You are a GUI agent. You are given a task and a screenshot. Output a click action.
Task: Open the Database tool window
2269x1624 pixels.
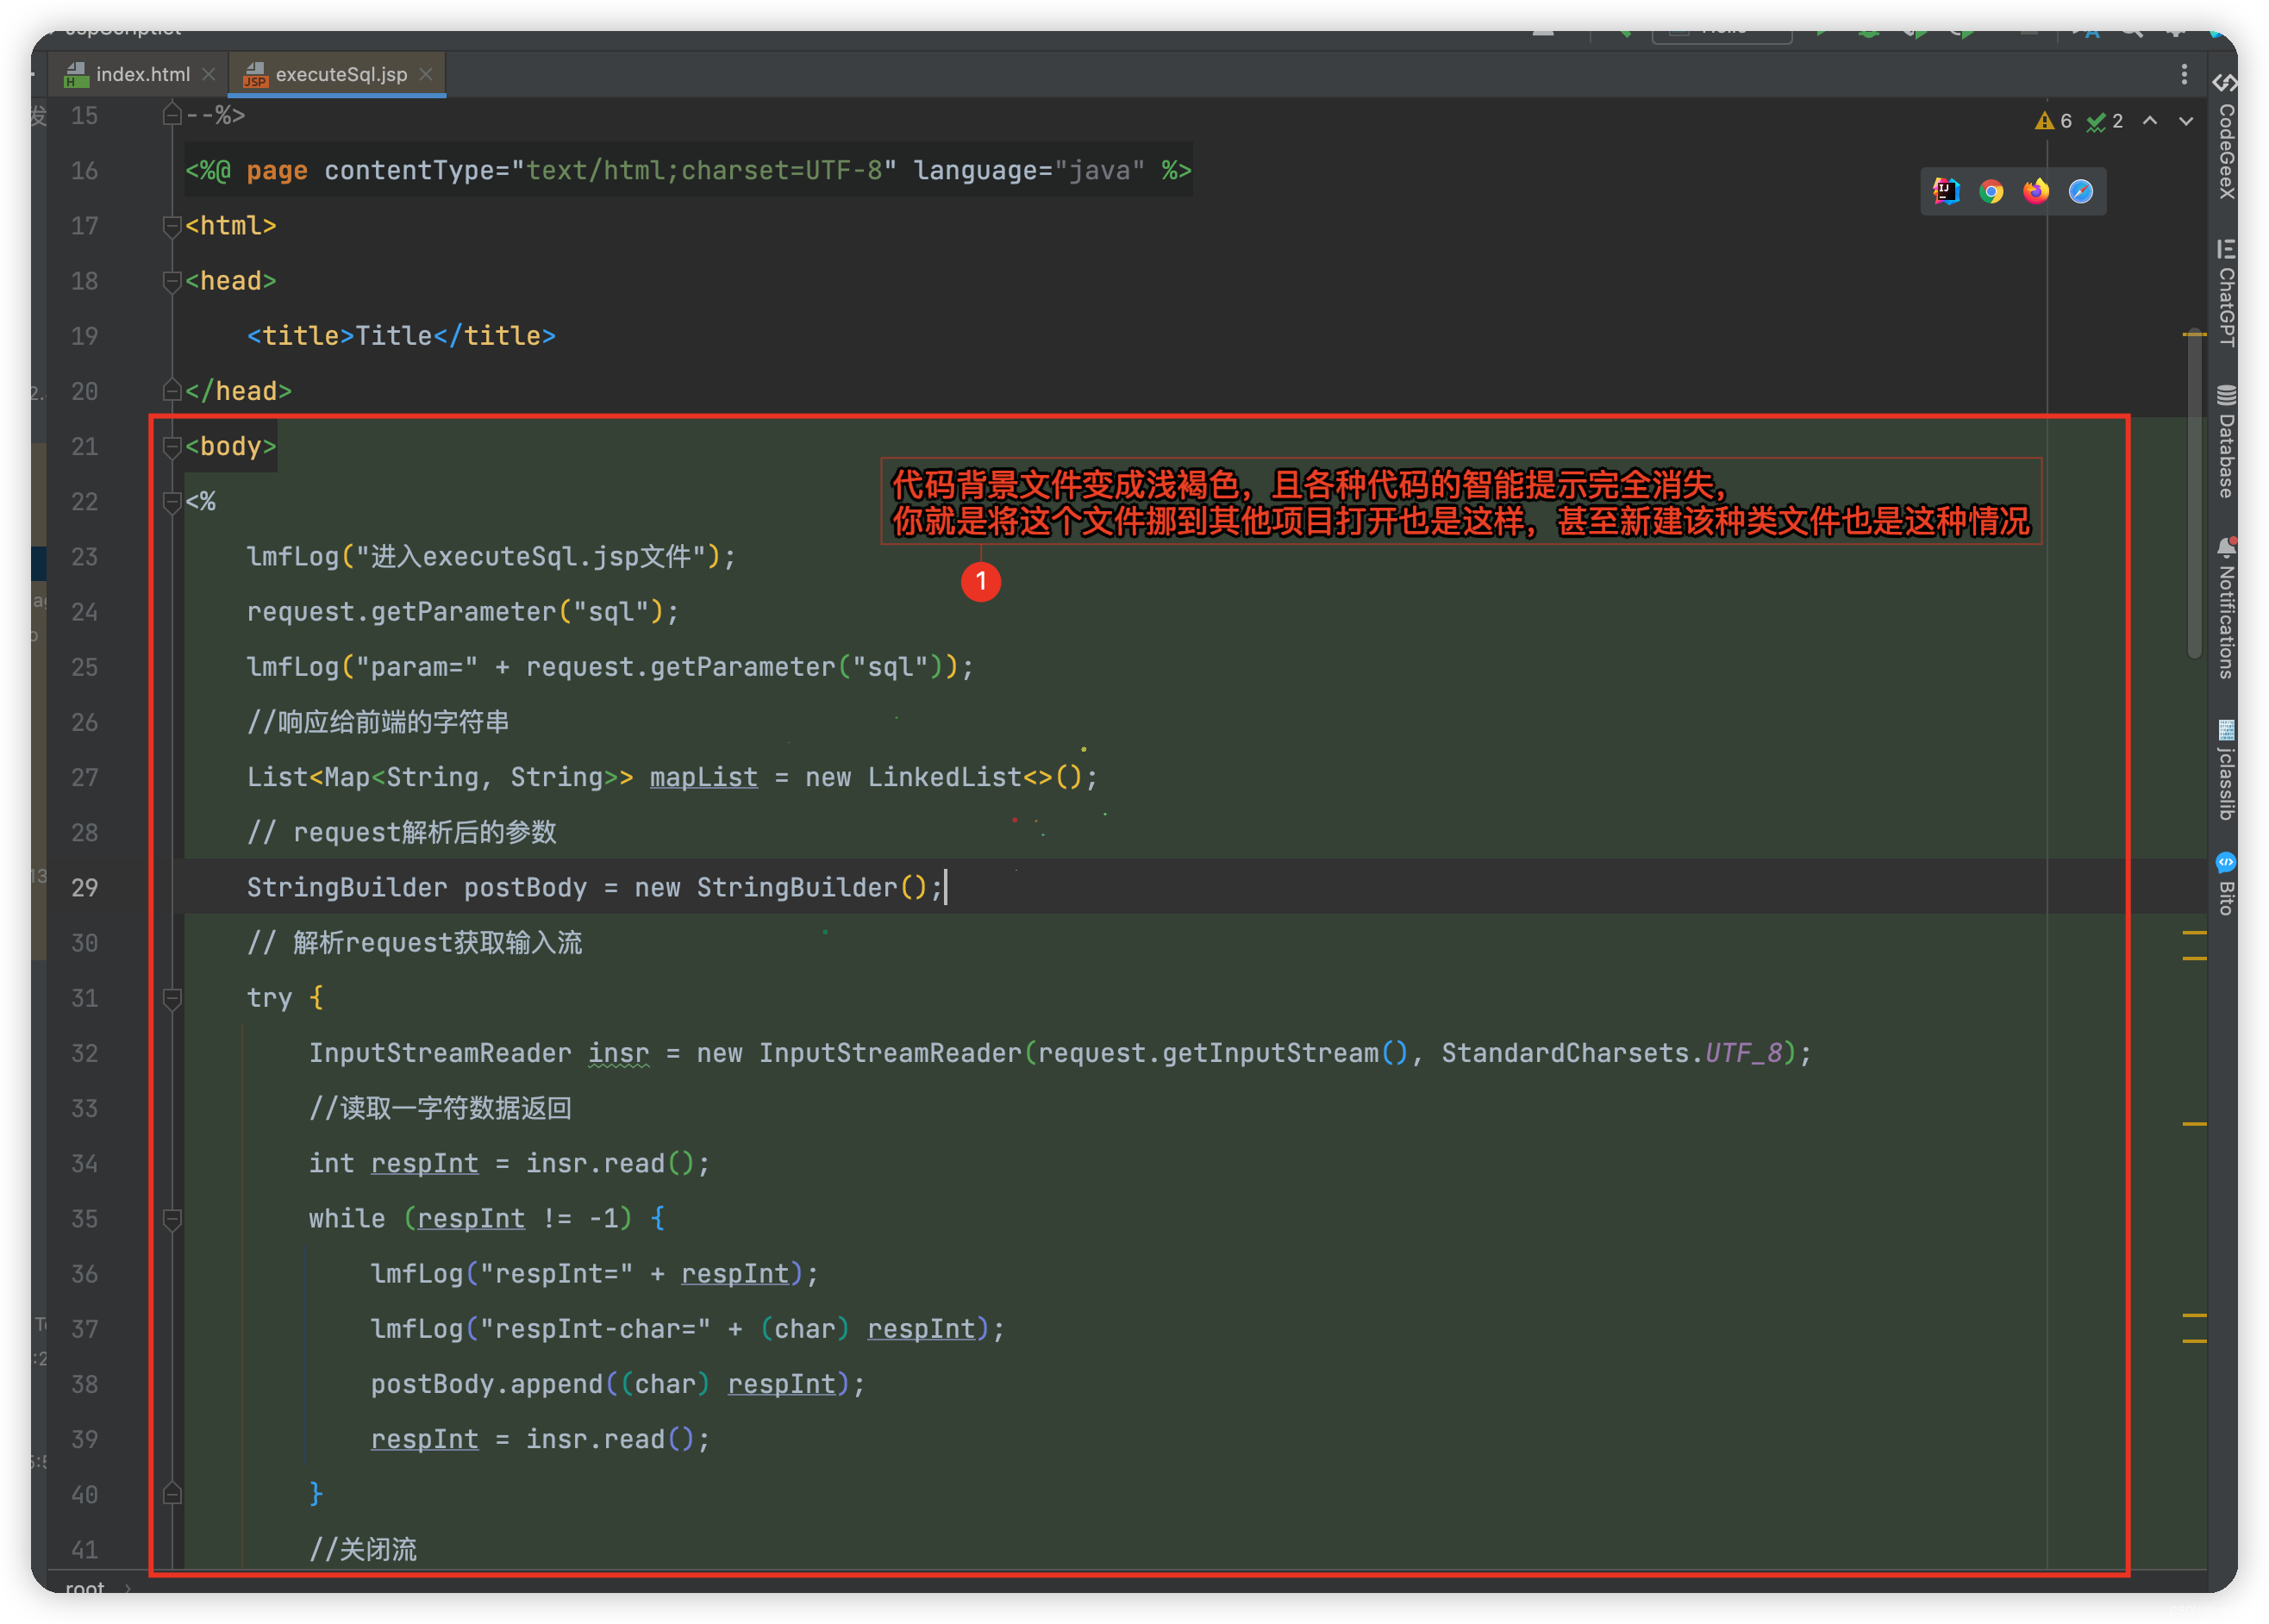pos(2226,441)
